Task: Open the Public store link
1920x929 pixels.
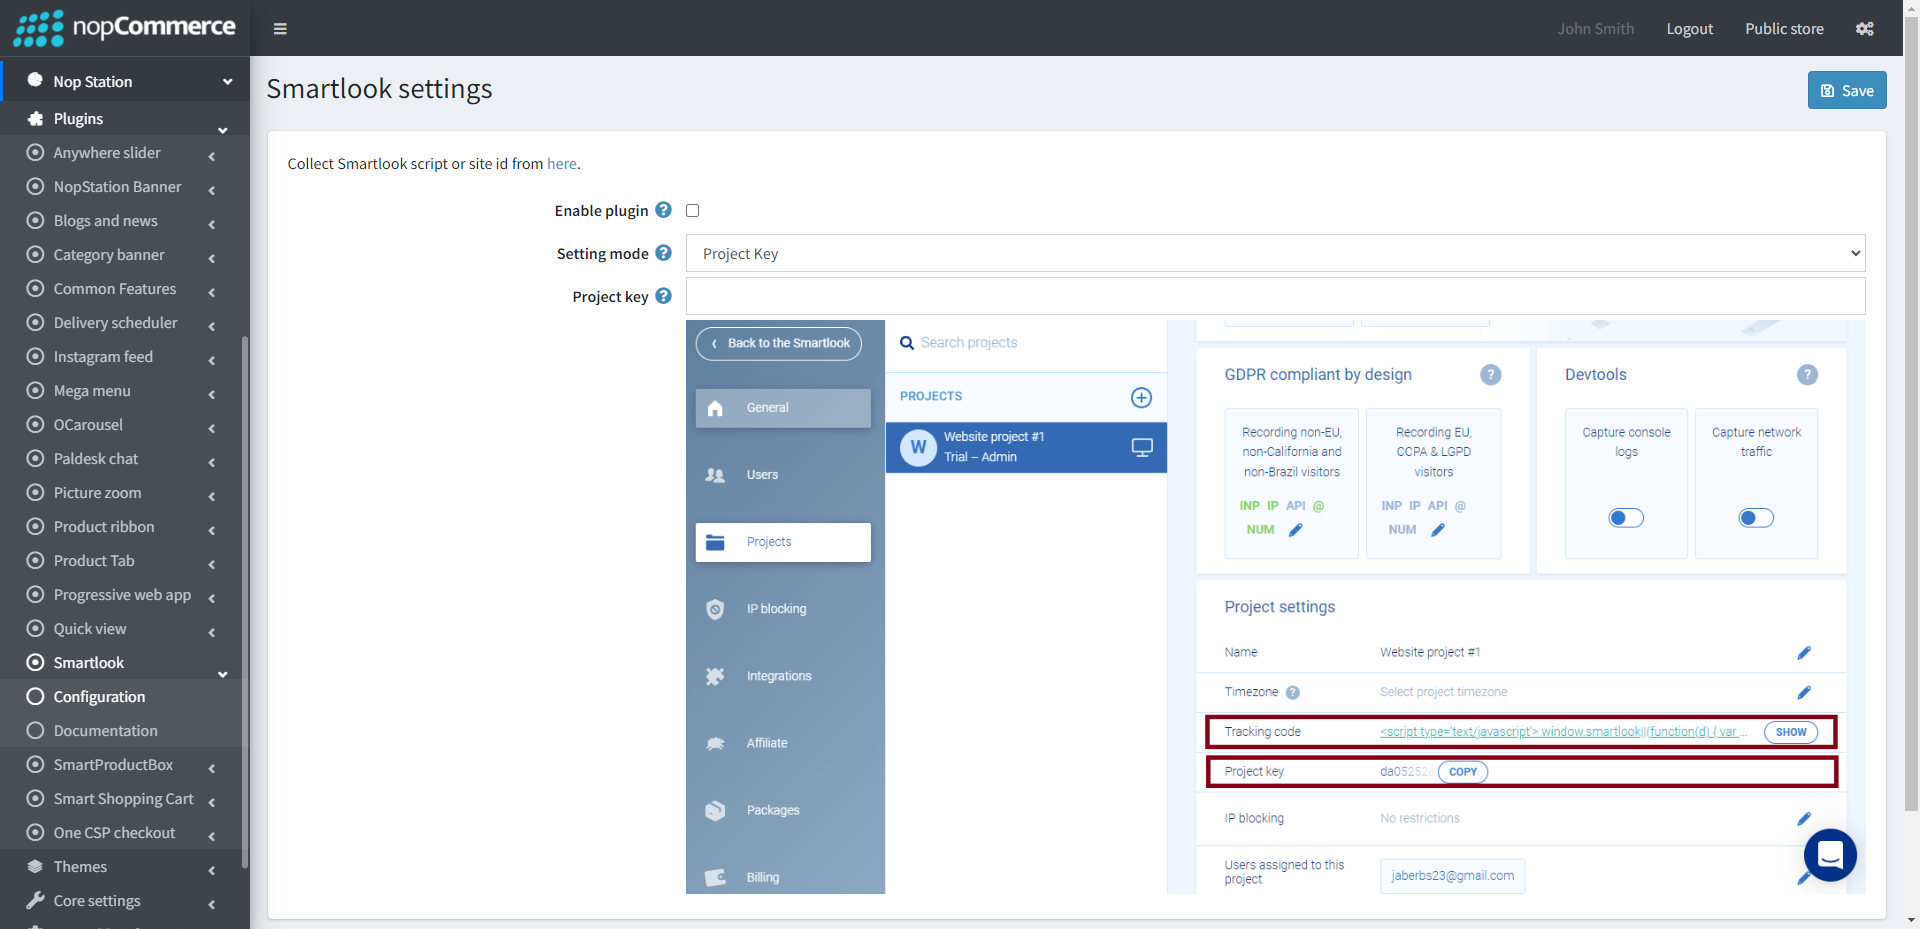Action: [1784, 29]
